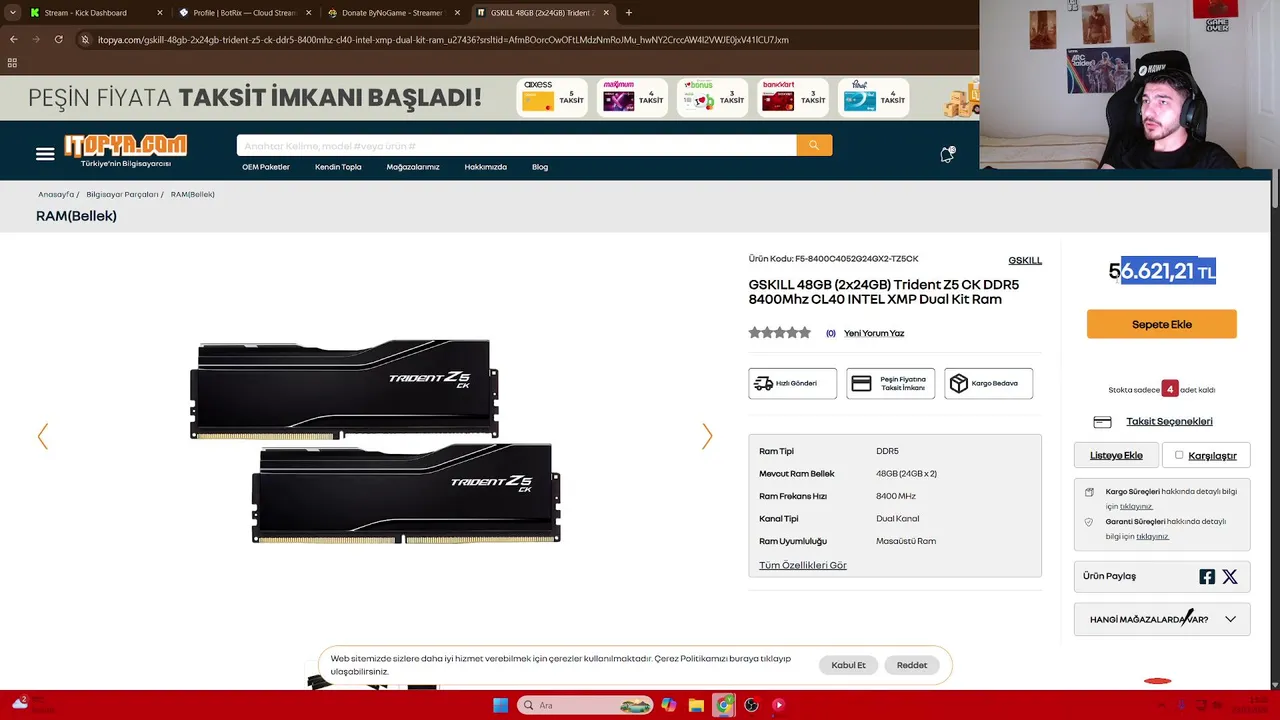Open the Mağazalarımız menu item
Image resolution: width=1280 pixels, height=720 pixels.
coord(413,167)
